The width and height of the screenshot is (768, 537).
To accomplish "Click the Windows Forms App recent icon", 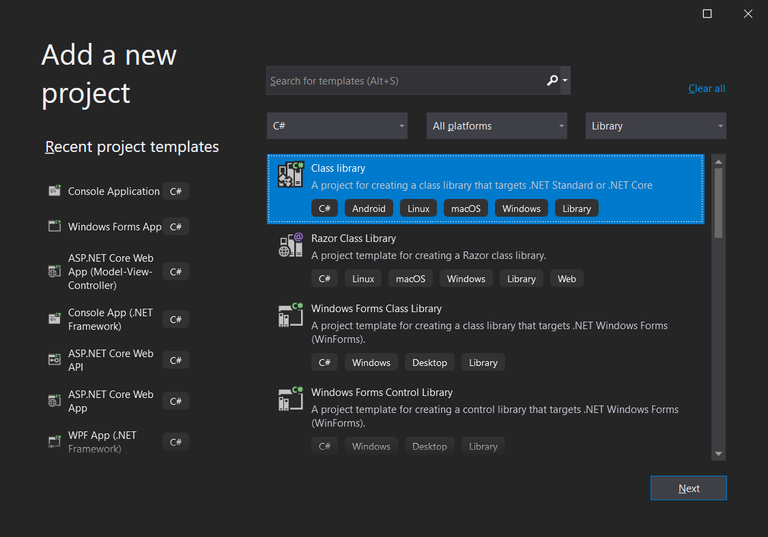I will (x=55, y=227).
